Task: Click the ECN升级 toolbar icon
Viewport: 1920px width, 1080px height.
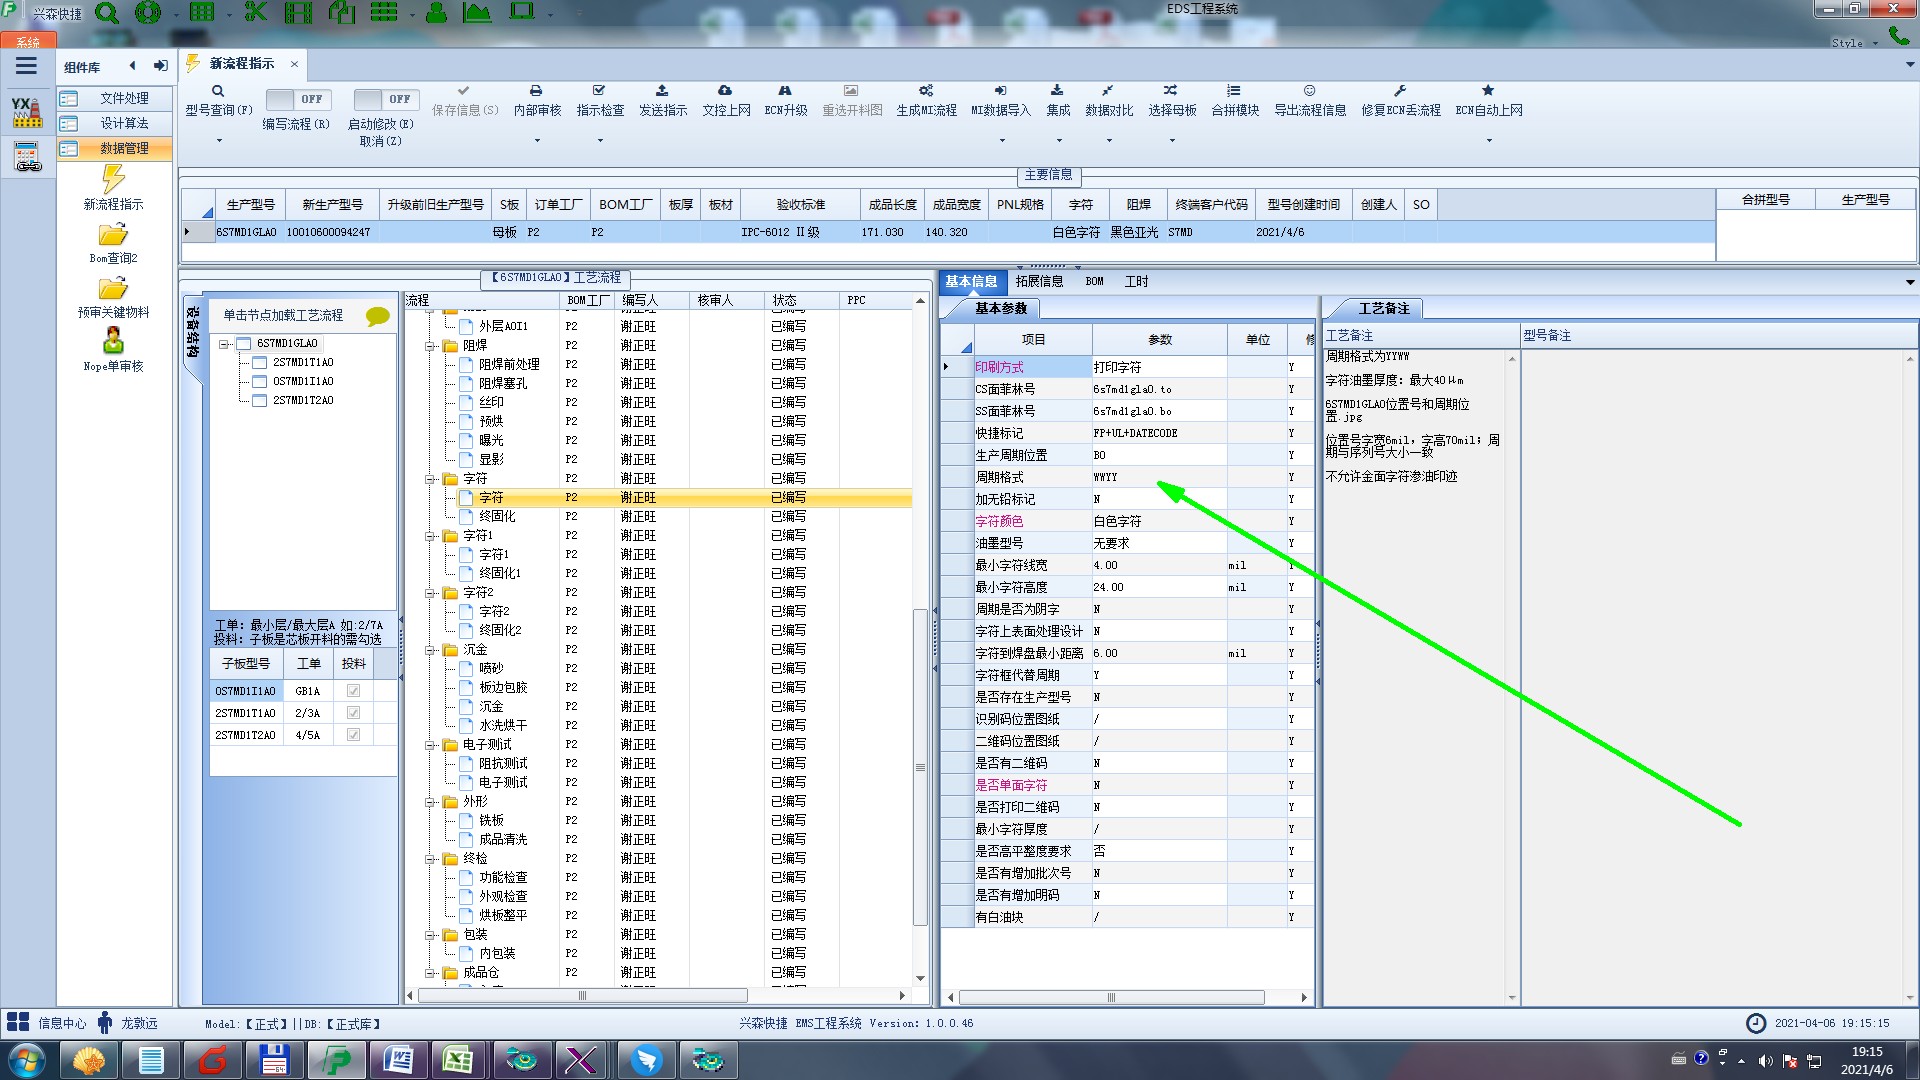Action: click(785, 91)
